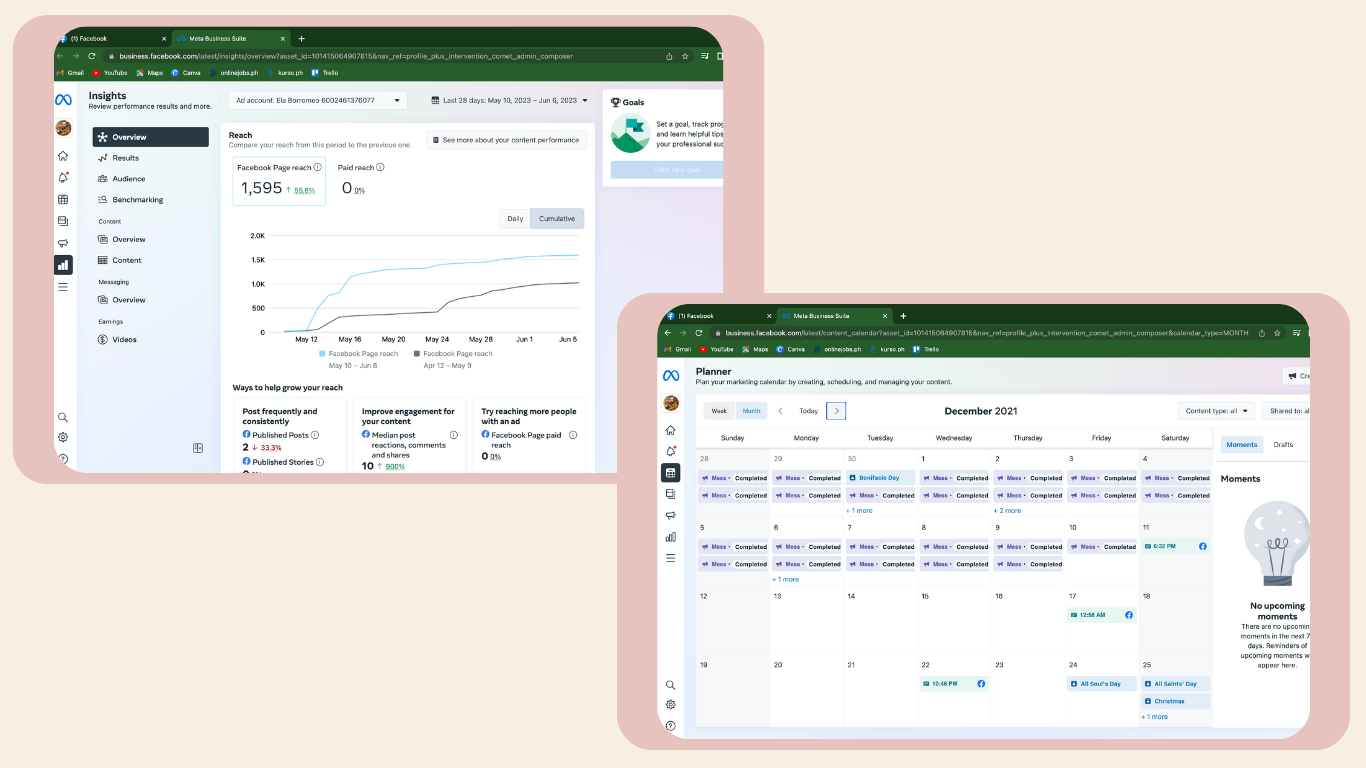1366x768 pixels.
Task: Open Notifications bell in the Insights window sidebar
Action: [63, 178]
